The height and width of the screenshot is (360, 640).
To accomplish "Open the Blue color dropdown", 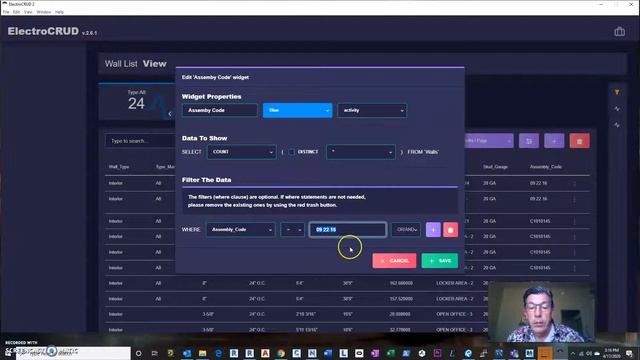I will [298, 110].
